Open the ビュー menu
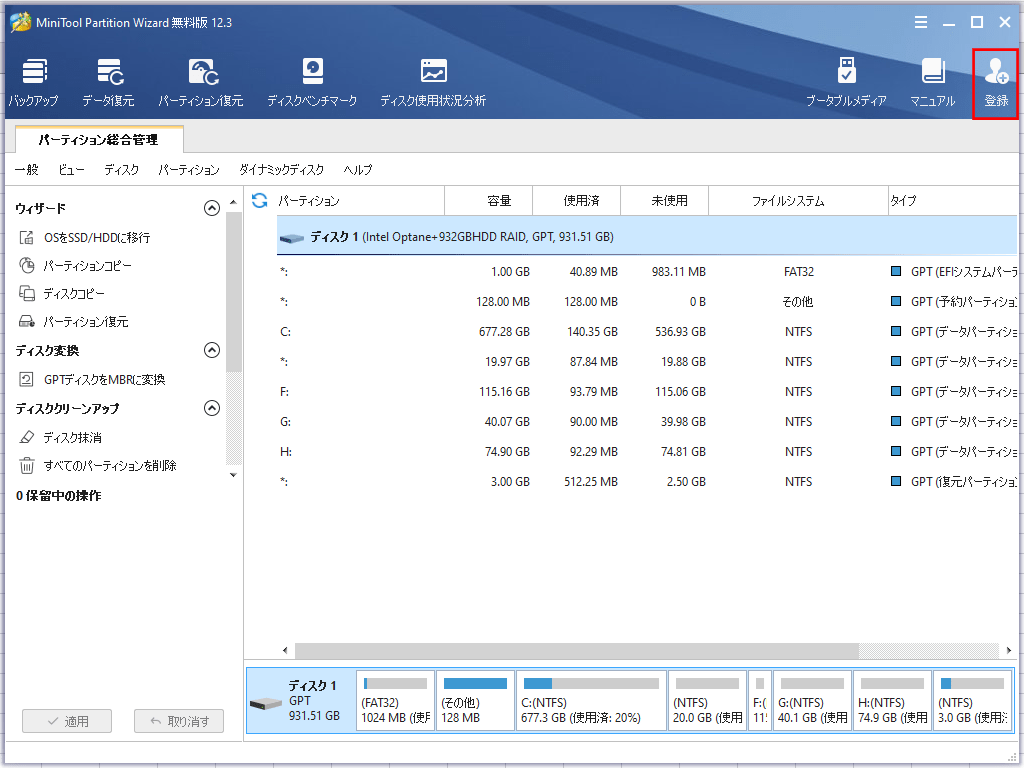This screenshot has width=1024, height=768. coord(71,170)
